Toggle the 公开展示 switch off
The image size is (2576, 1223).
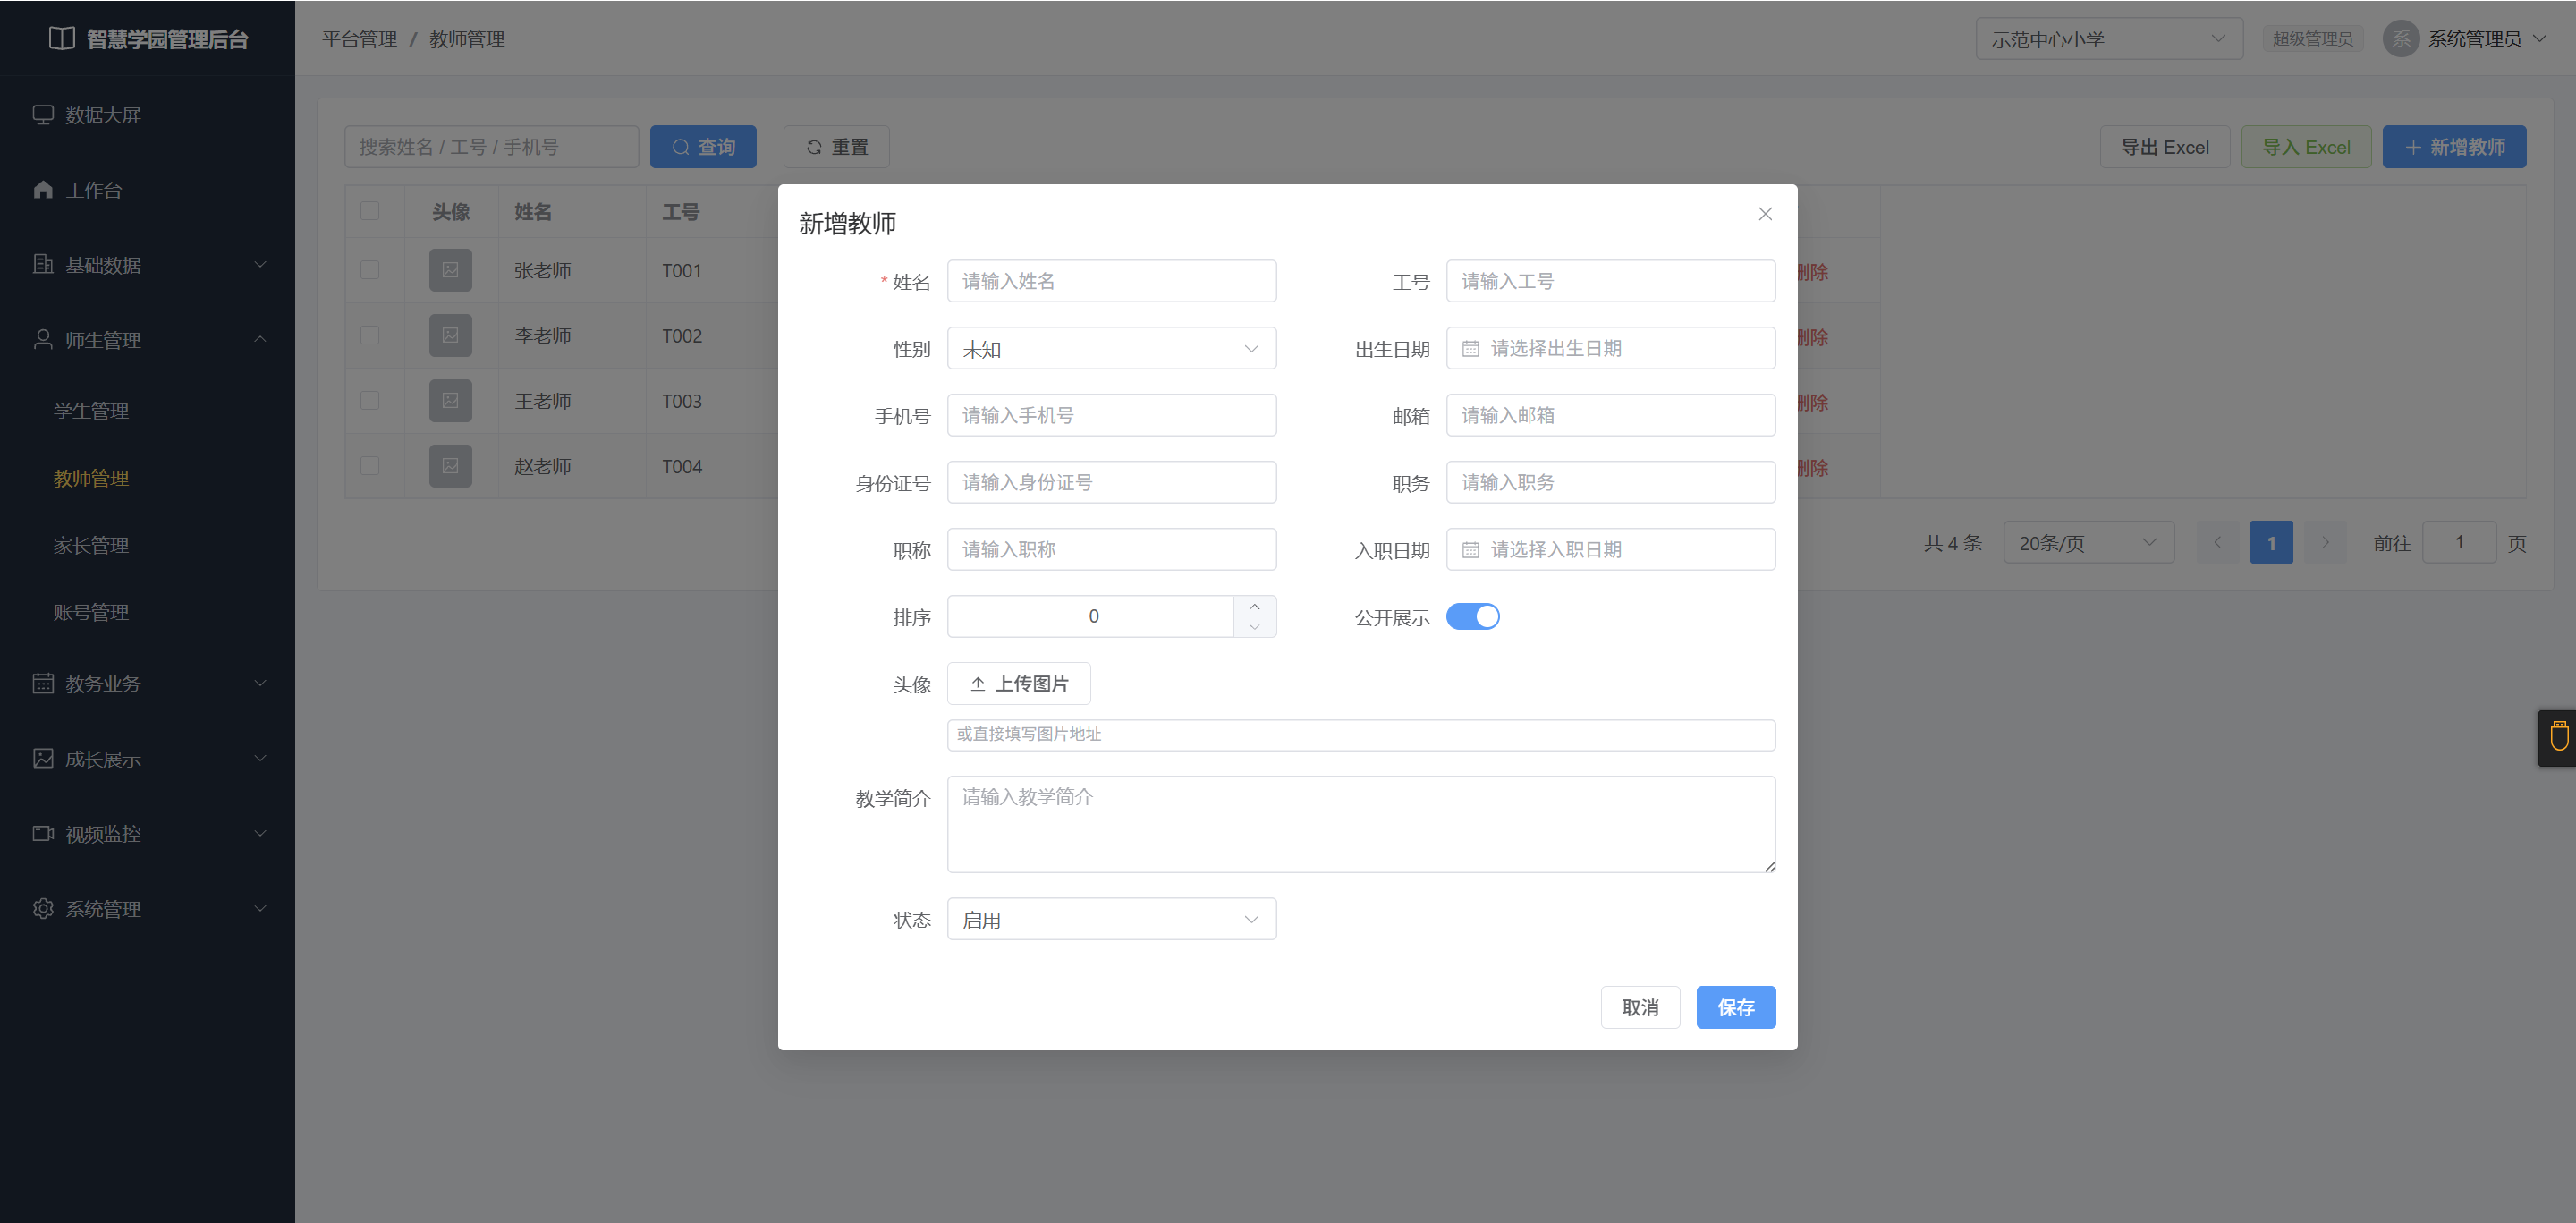[x=1472, y=617]
